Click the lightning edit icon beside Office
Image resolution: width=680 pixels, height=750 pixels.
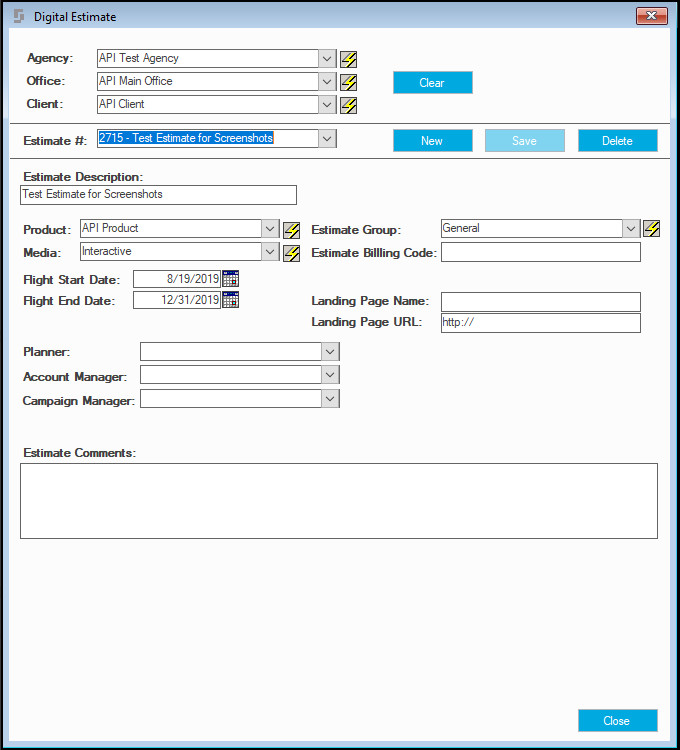click(x=349, y=82)
